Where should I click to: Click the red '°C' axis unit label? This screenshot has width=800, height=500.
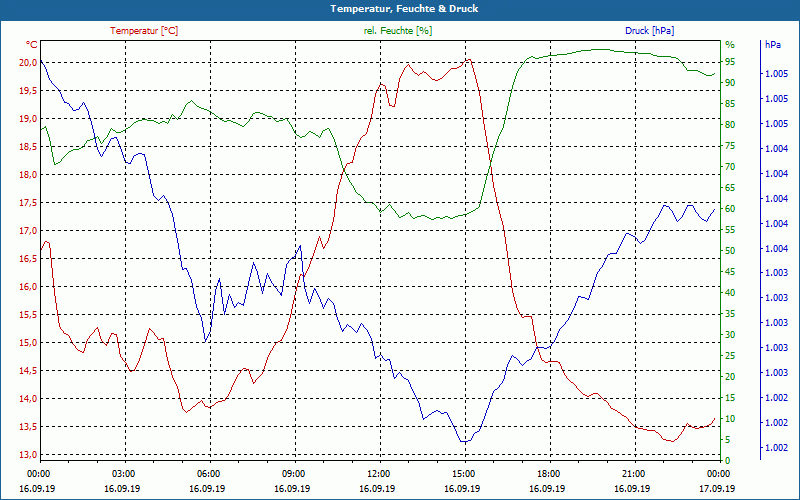pyautogui.click(x=32, y=45)
